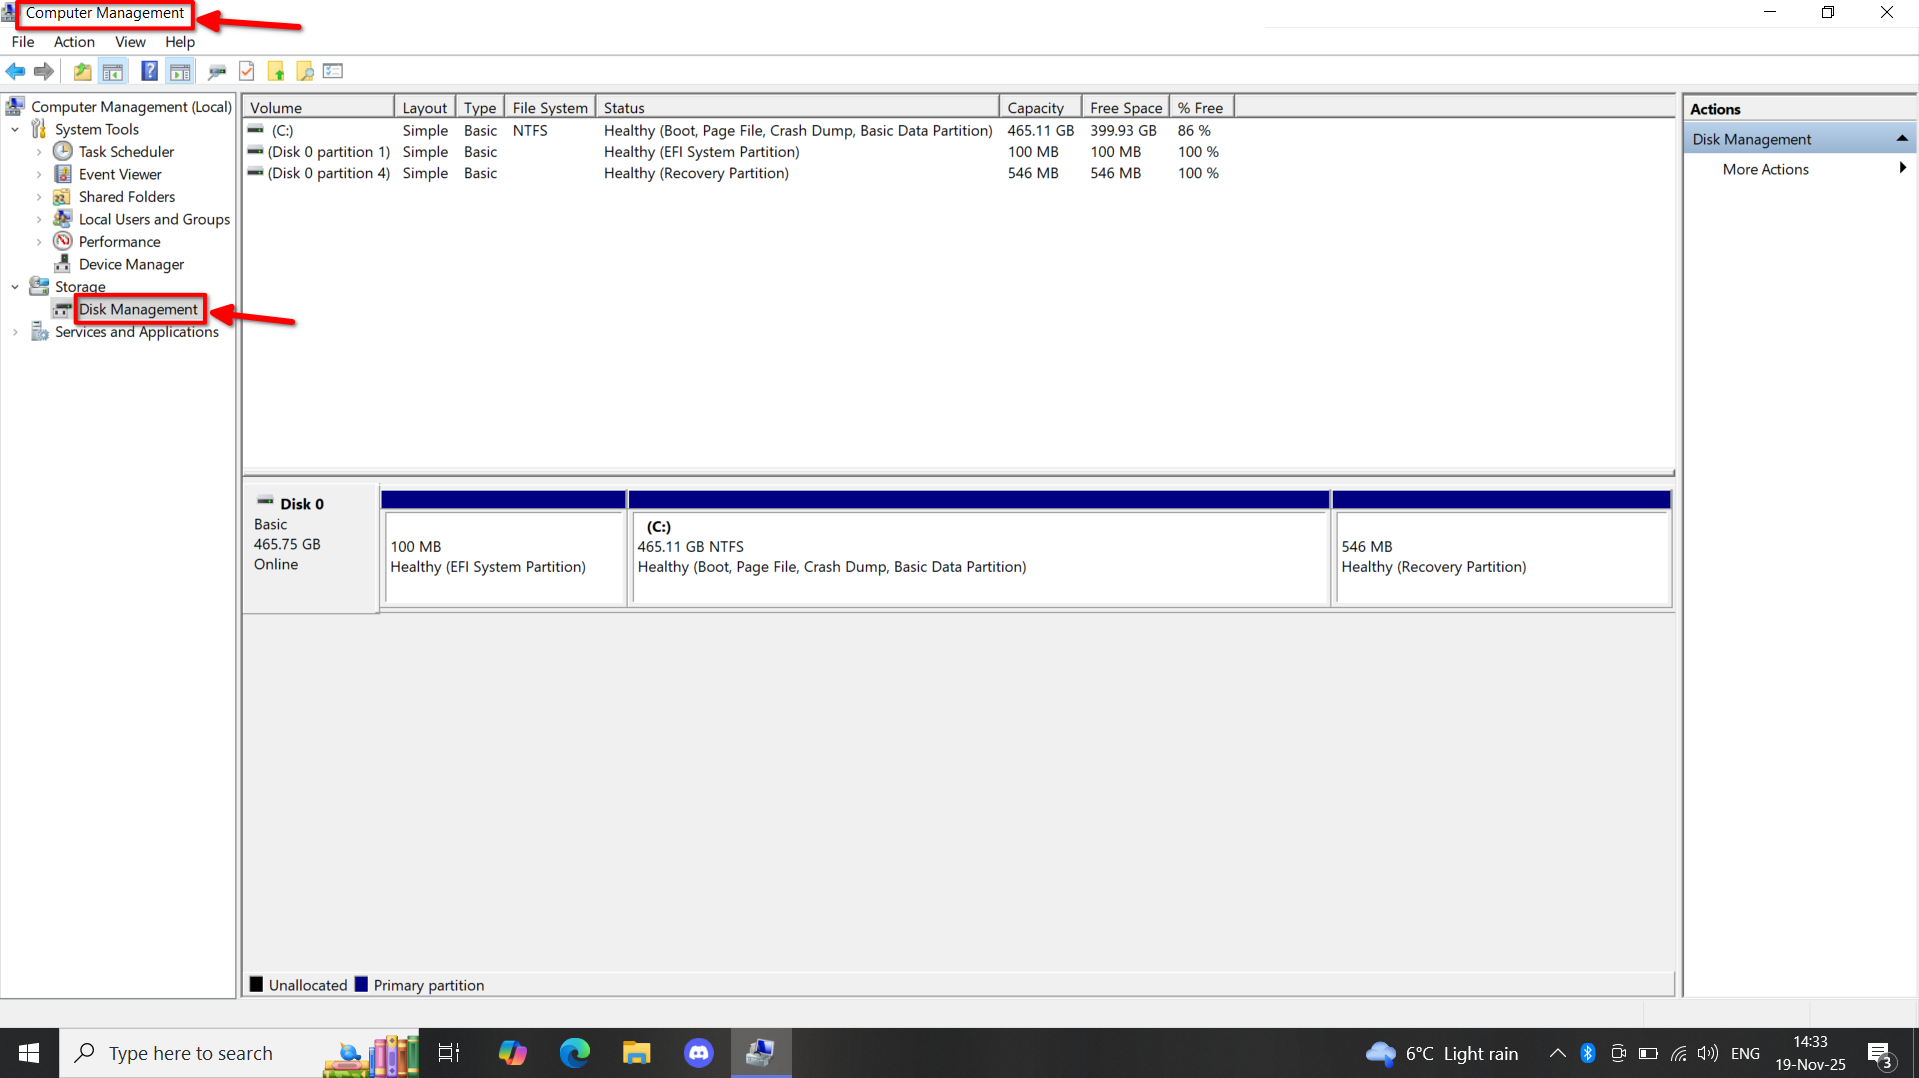The image size is (1919, 1078).
Task: Select Task Scheduler in System Tools
Action: (x=126, y=151)
